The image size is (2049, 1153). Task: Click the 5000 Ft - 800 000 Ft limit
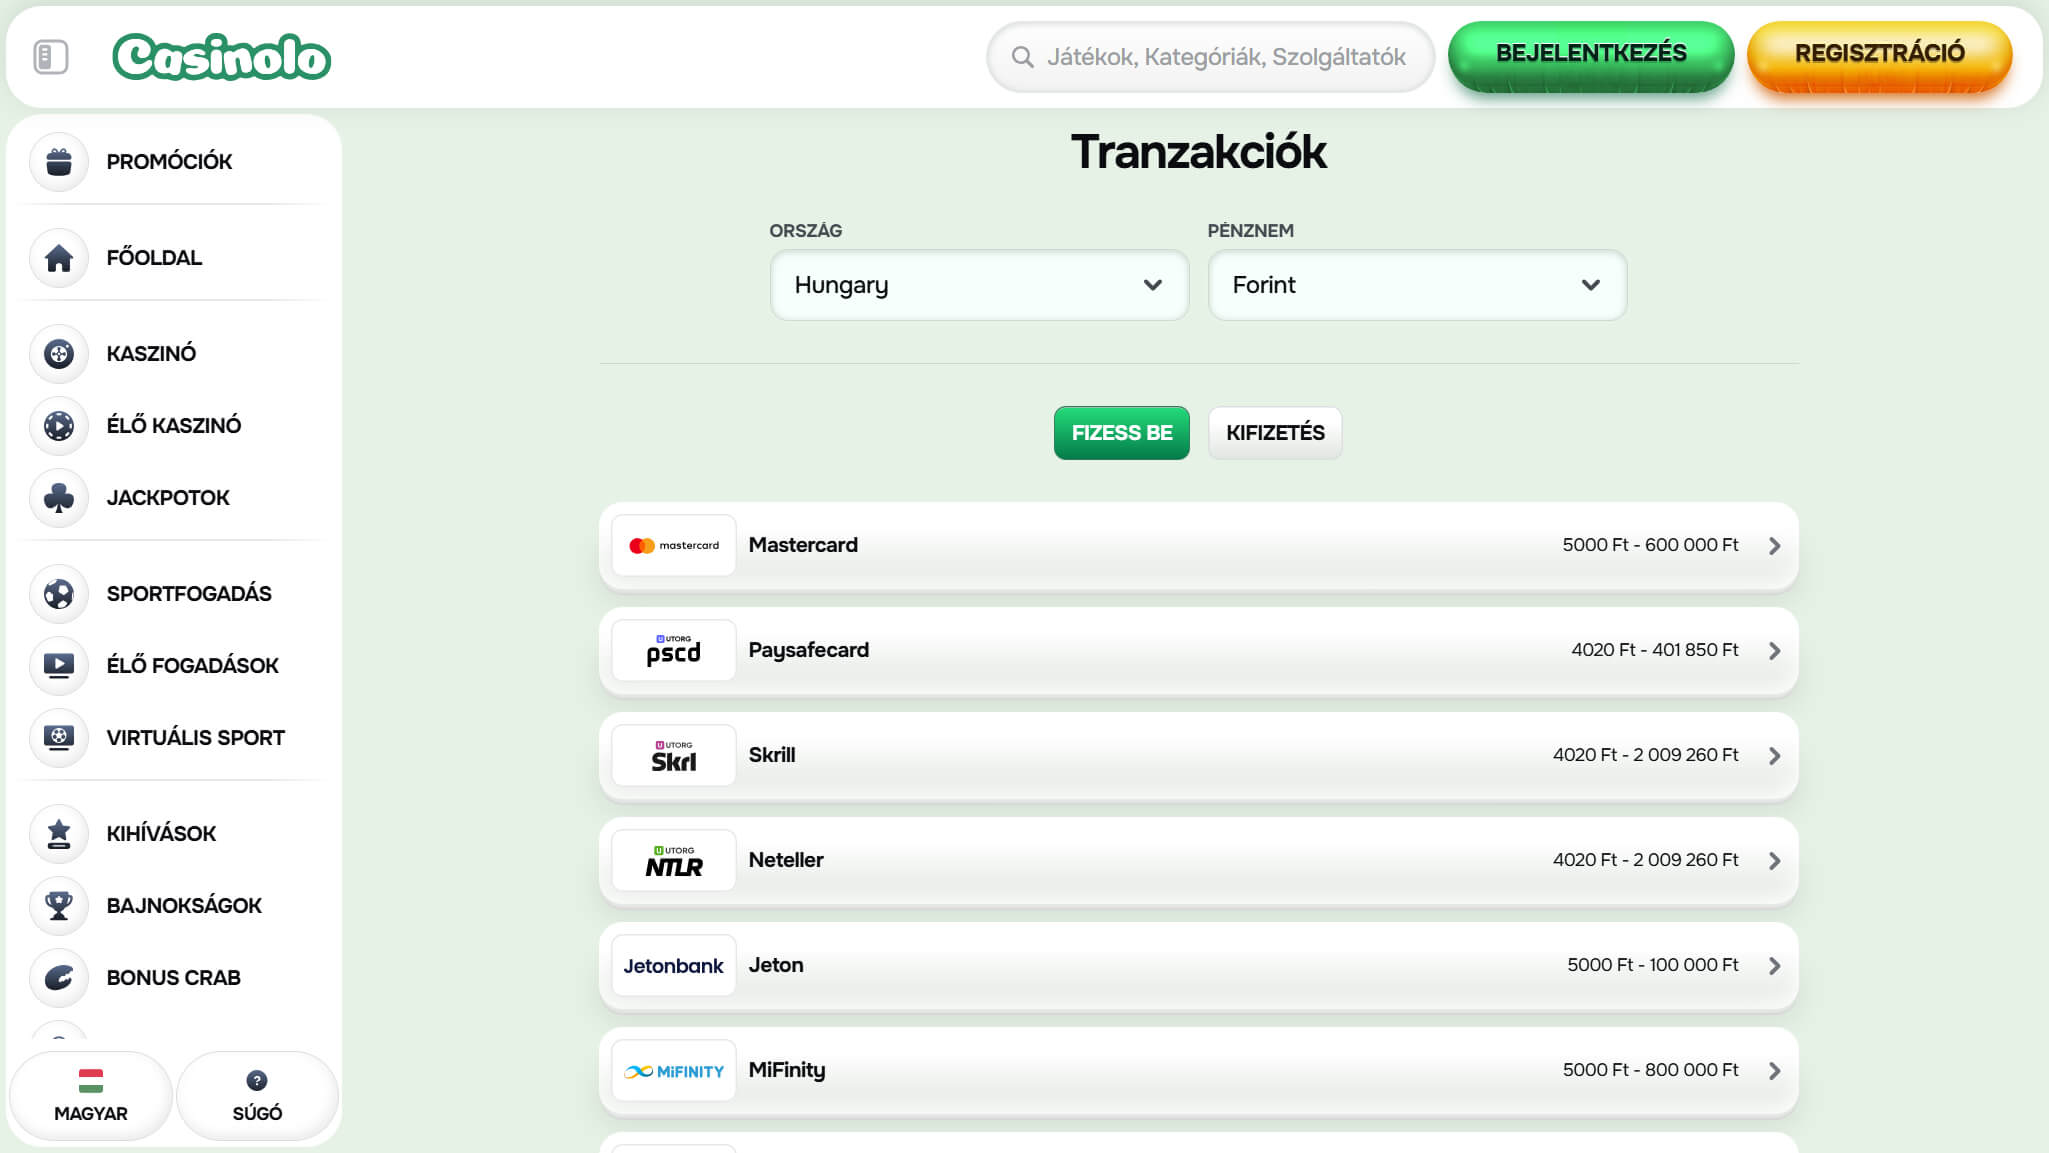(x=1651, y=1070)
